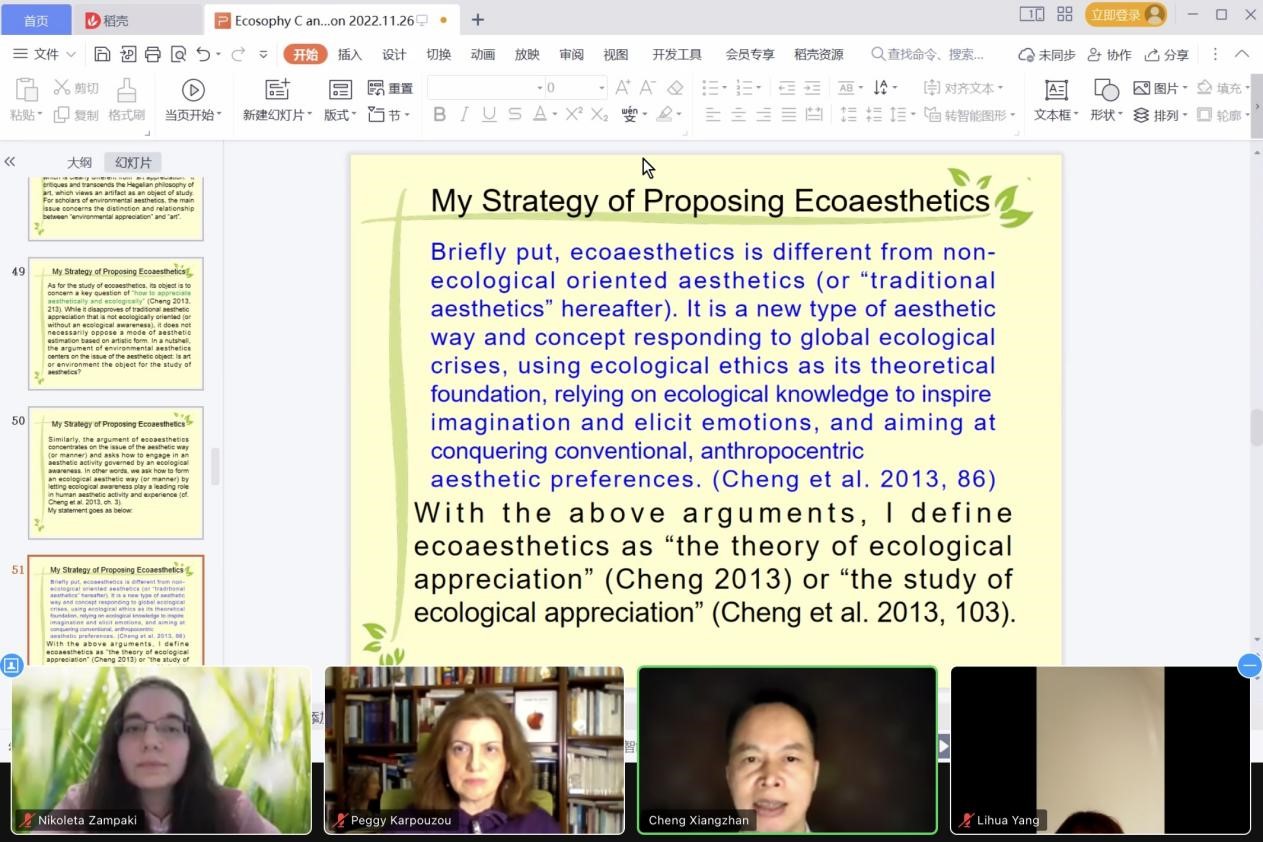The height and width of the screenshot is (842, 1263).
Task: Insert a text box (文本框)
Action: point(1056,100)
